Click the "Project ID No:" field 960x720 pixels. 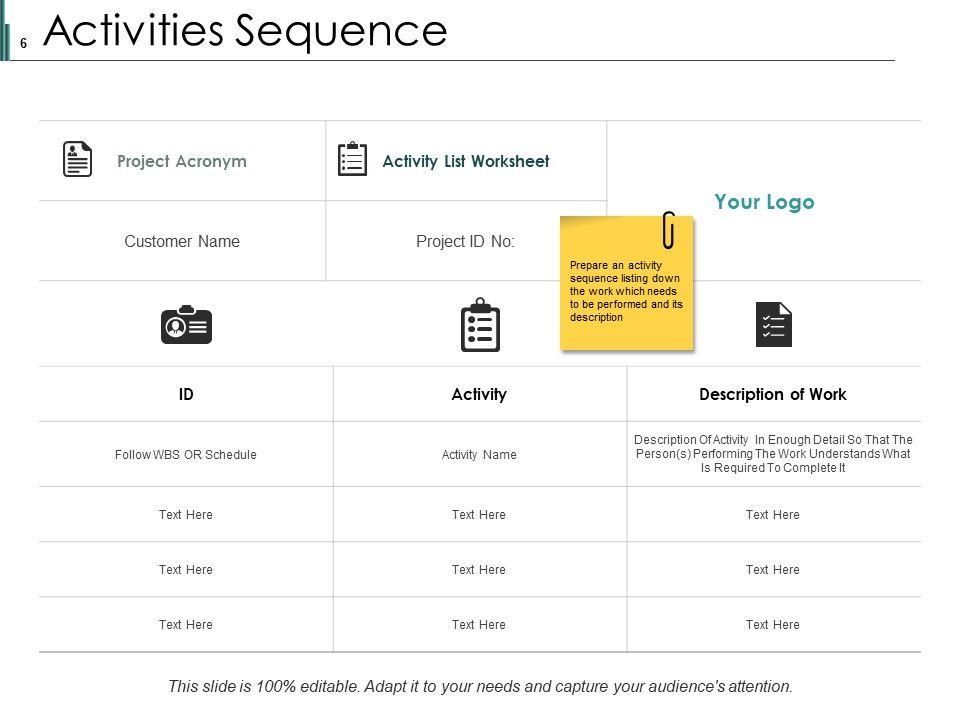(x=465, y=241)
